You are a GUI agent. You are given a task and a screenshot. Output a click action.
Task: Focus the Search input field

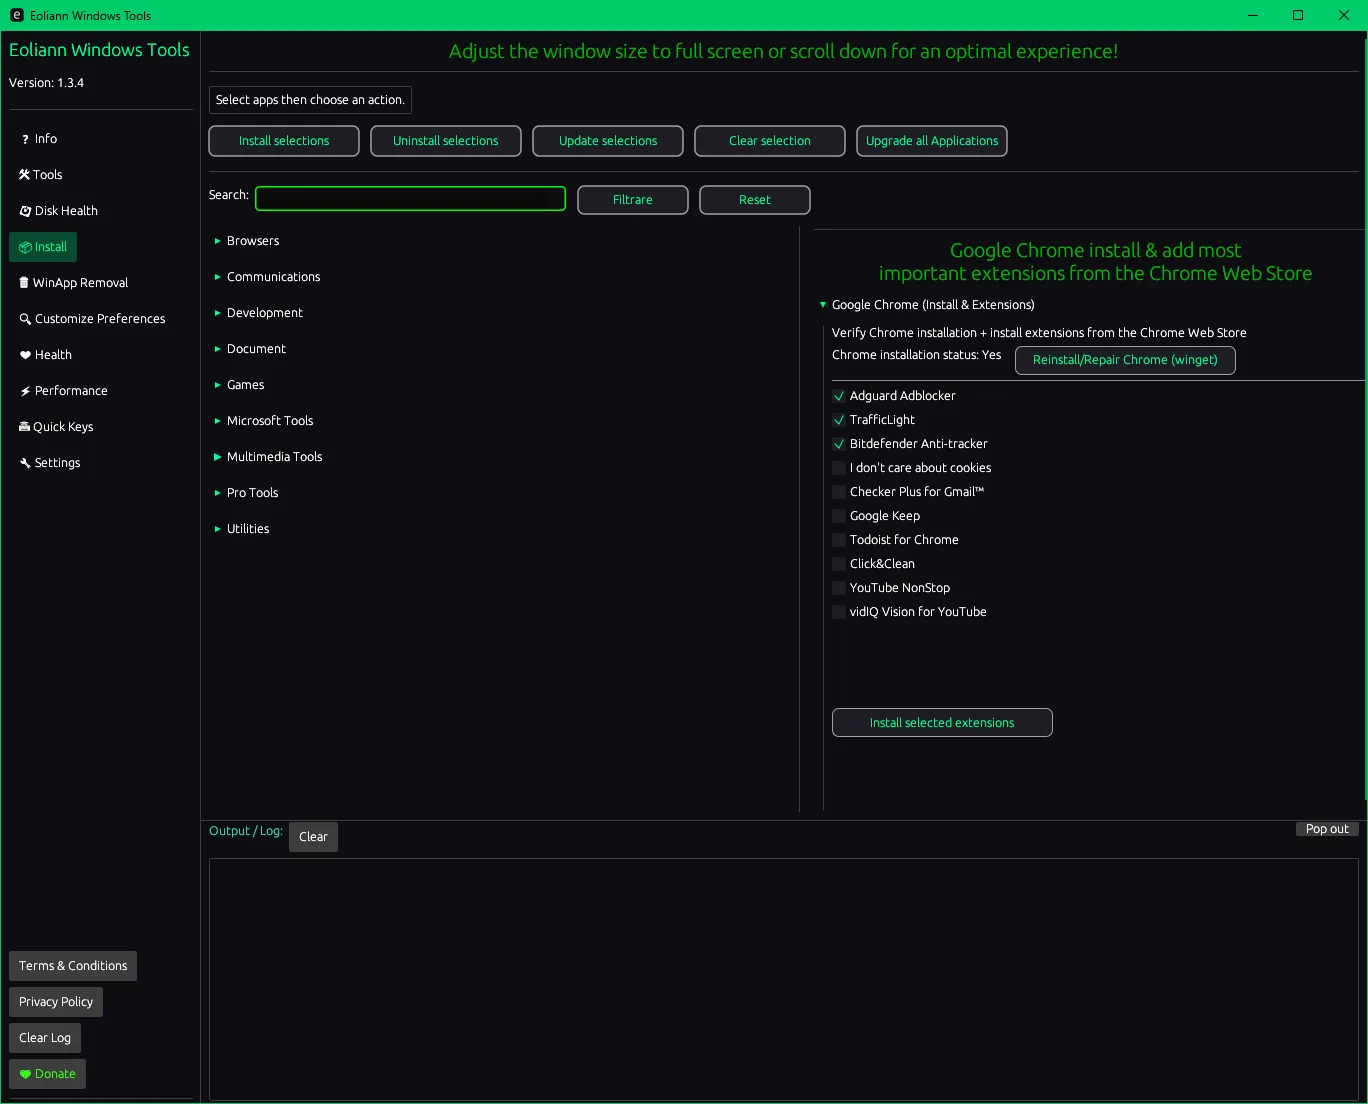click(x=410, y=199)
